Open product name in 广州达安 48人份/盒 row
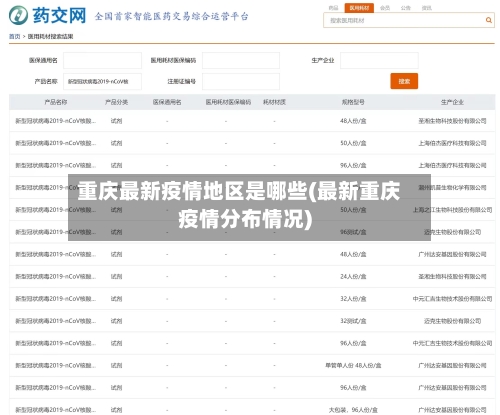Viewport: 500px width, 415px height. point(55,254)
